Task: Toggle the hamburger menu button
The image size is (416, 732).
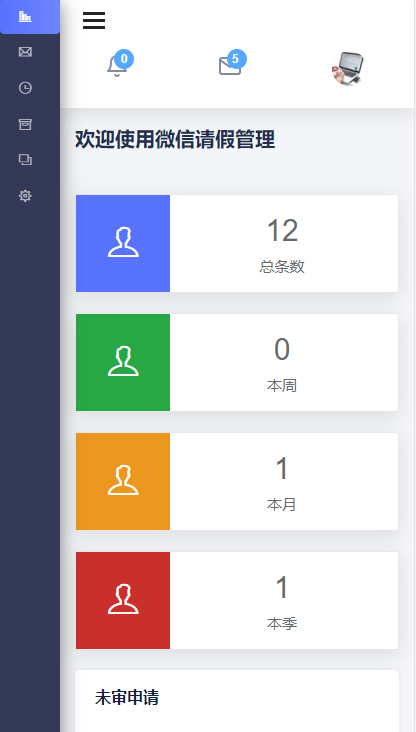Action: 94,21
